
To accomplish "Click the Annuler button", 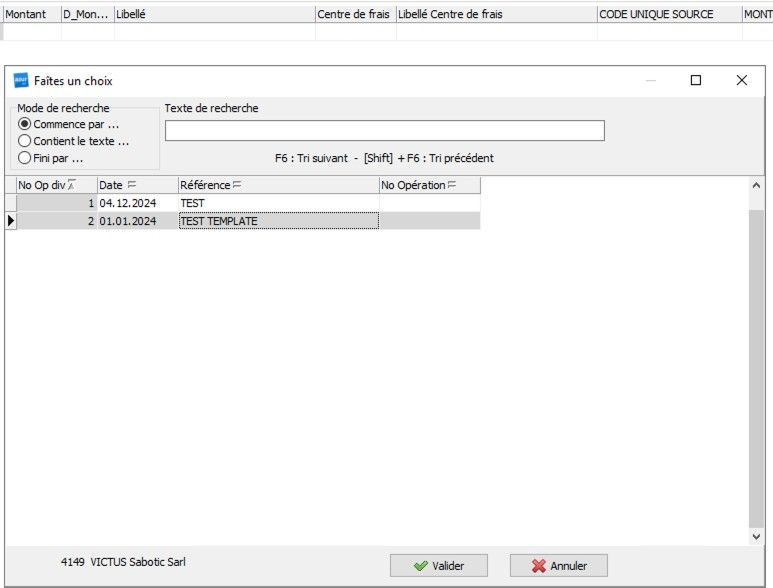I will 559,565.
